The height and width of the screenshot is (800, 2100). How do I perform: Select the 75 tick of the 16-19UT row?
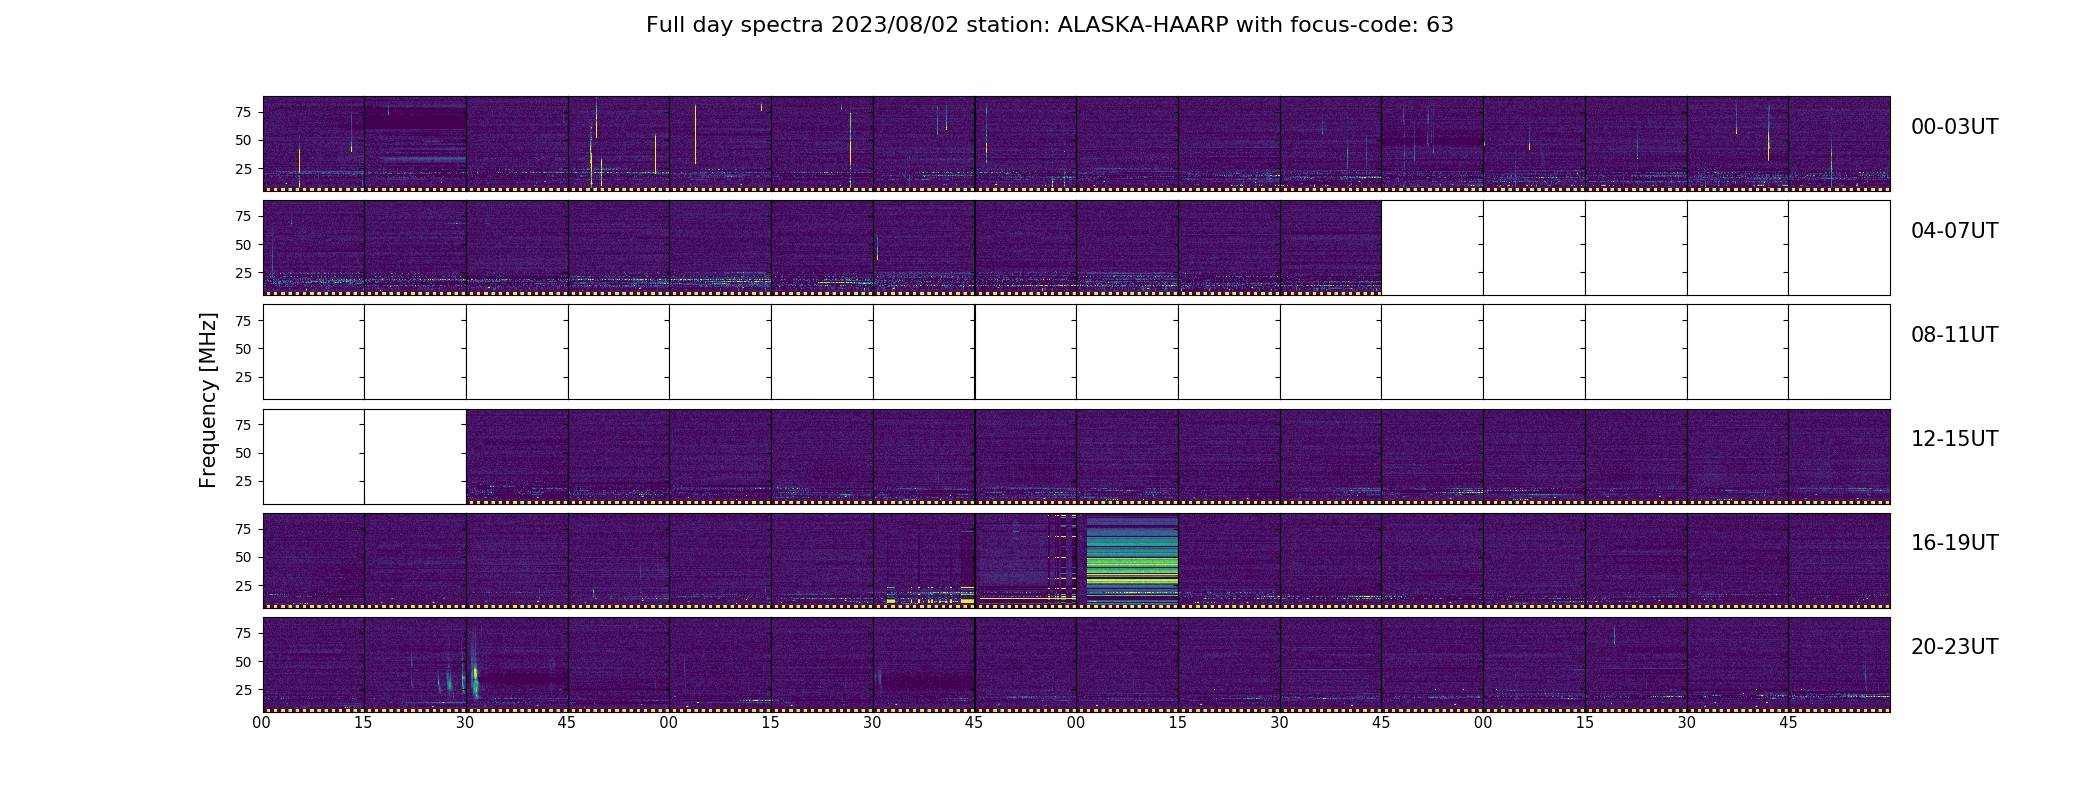(x=243, y=529)
